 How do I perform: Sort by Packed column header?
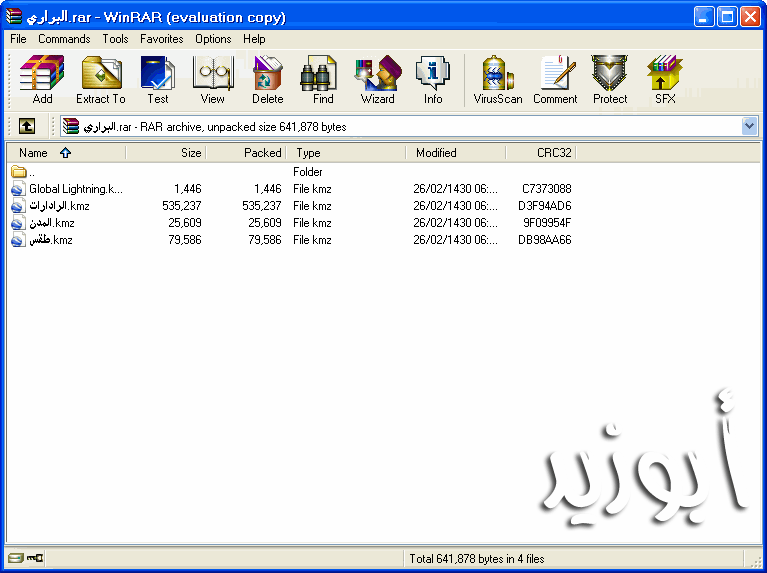click(x=246, y=153)
